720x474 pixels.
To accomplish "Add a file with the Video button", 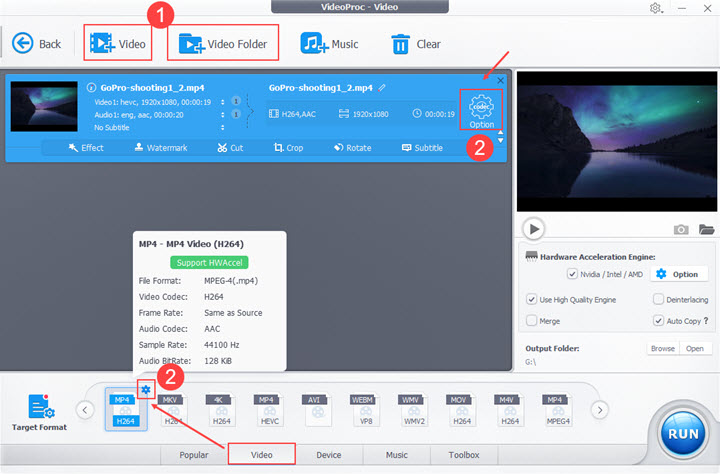I will click(118, 43).
